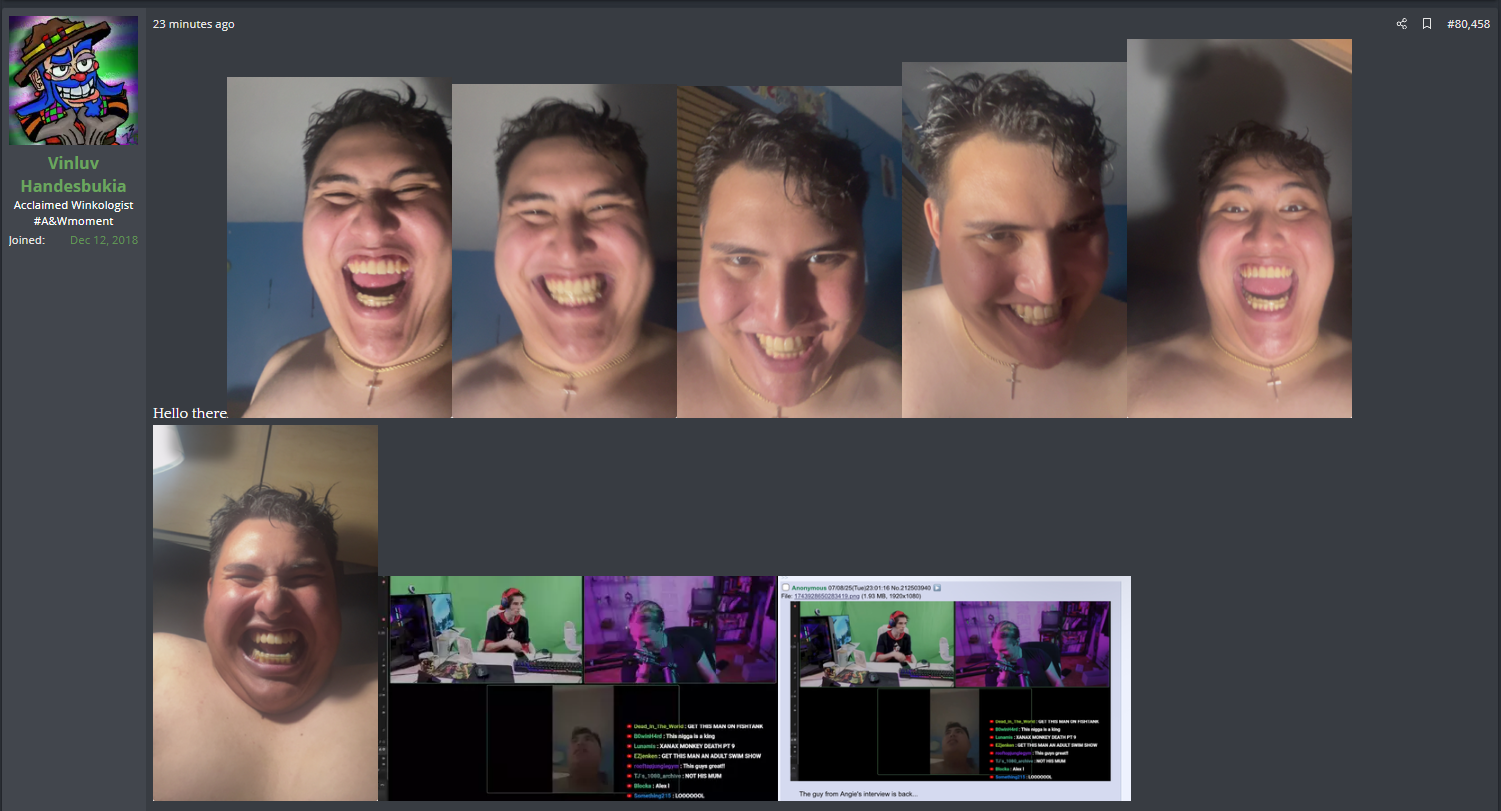Image resolution: width=1501 pixels, height=811 pixels.
Task: Visit Vinluv Handesbukia user profile name
Action: pos(73,174)
